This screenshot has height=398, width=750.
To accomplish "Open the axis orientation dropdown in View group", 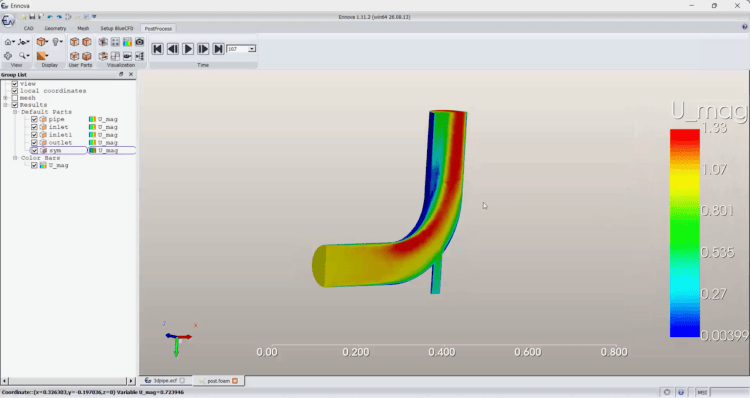I will pyautogui.click(x=23, y=42).
